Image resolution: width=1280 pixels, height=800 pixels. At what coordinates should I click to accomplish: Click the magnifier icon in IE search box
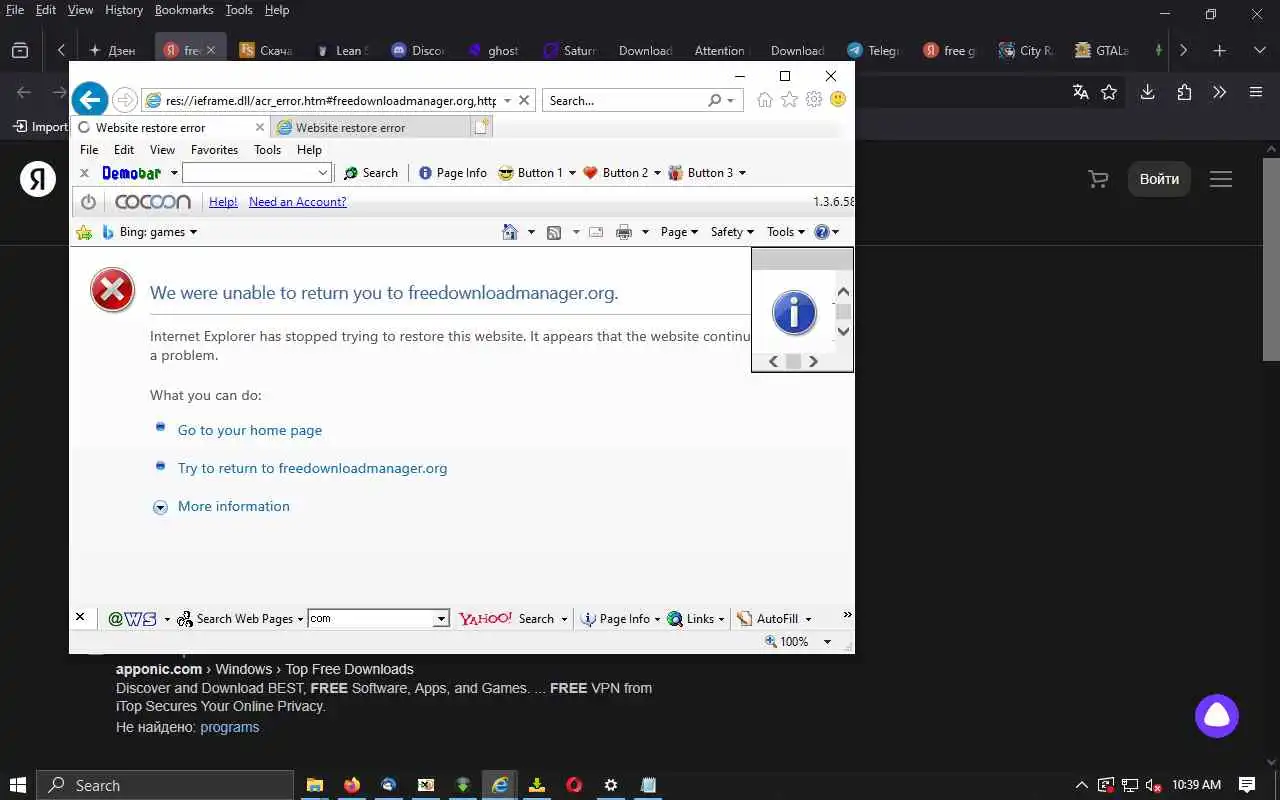(714, 100)
